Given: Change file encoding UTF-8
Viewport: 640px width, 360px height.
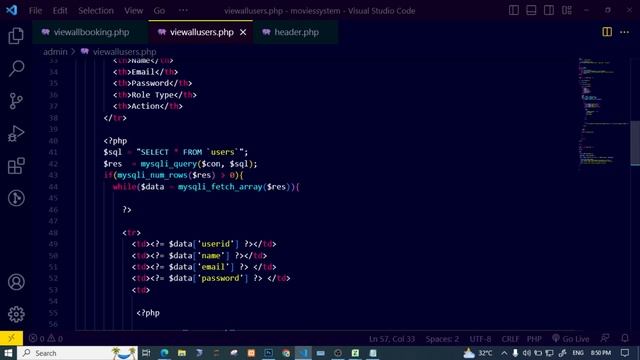Looking at the screenshot, I should (480, 339).
